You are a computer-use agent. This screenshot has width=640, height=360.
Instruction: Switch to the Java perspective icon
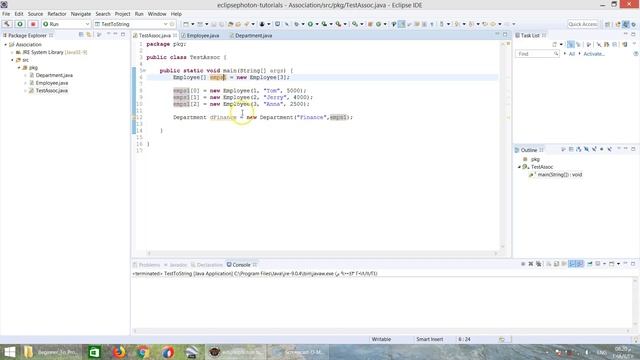(626, 24)
